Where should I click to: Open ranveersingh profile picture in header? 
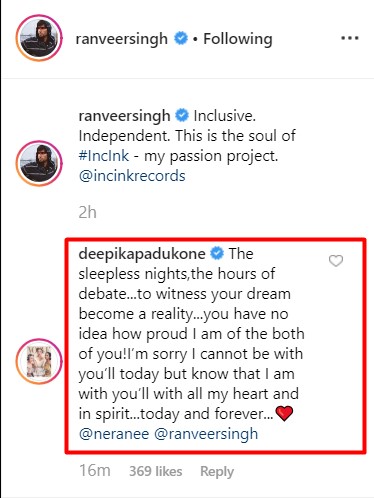[39, 38]
